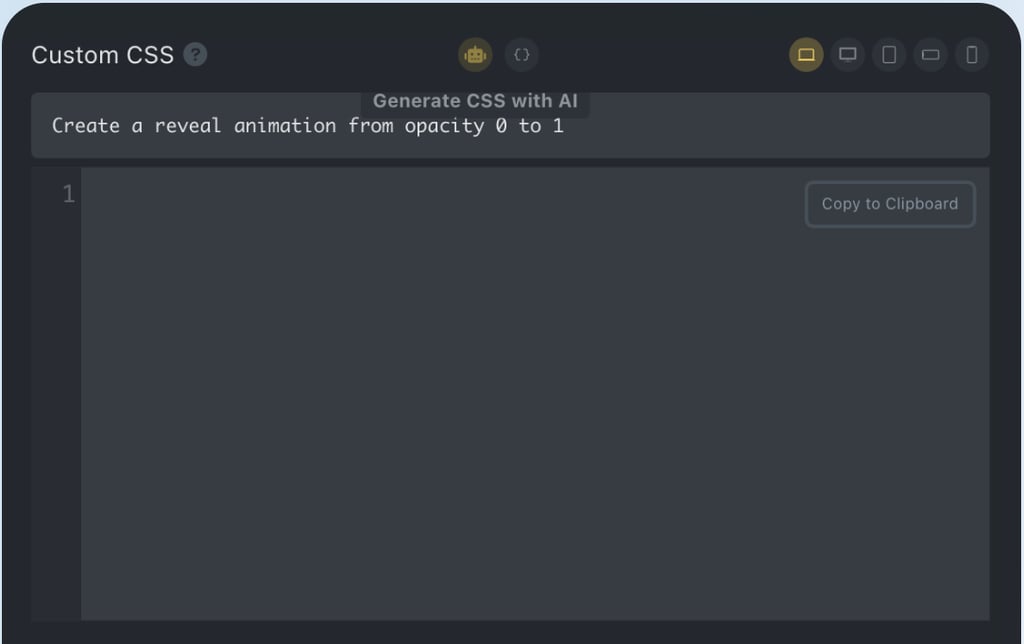Click the Custom CSS panel title

[103, 55]
